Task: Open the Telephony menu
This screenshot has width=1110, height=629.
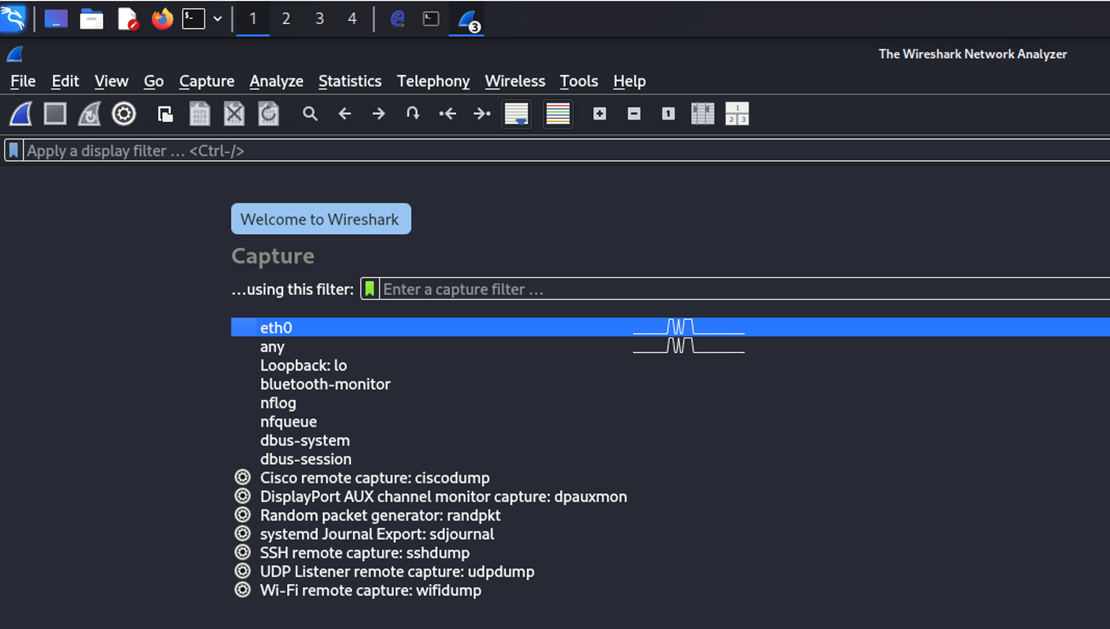Action: [433, 81]
